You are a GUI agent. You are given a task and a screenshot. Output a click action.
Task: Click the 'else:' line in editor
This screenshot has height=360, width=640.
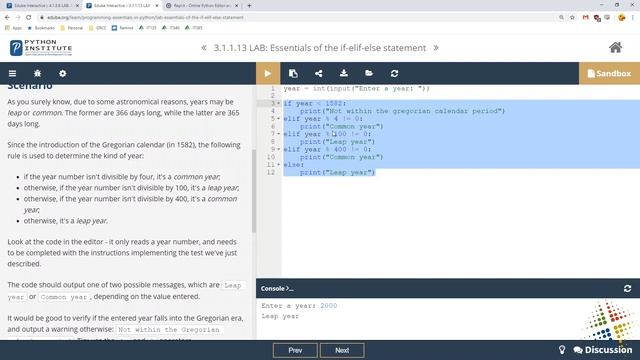point(294,164)
